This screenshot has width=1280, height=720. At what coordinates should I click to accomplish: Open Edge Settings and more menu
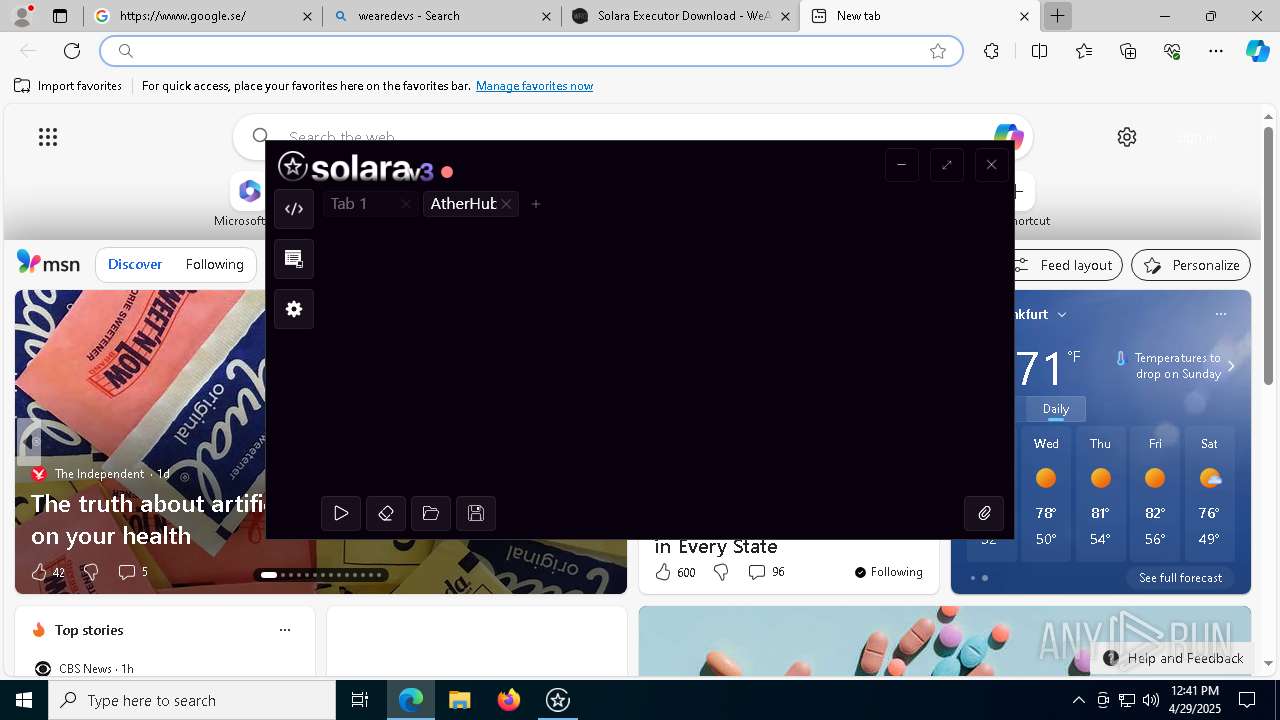click(x=1216, y=51)
